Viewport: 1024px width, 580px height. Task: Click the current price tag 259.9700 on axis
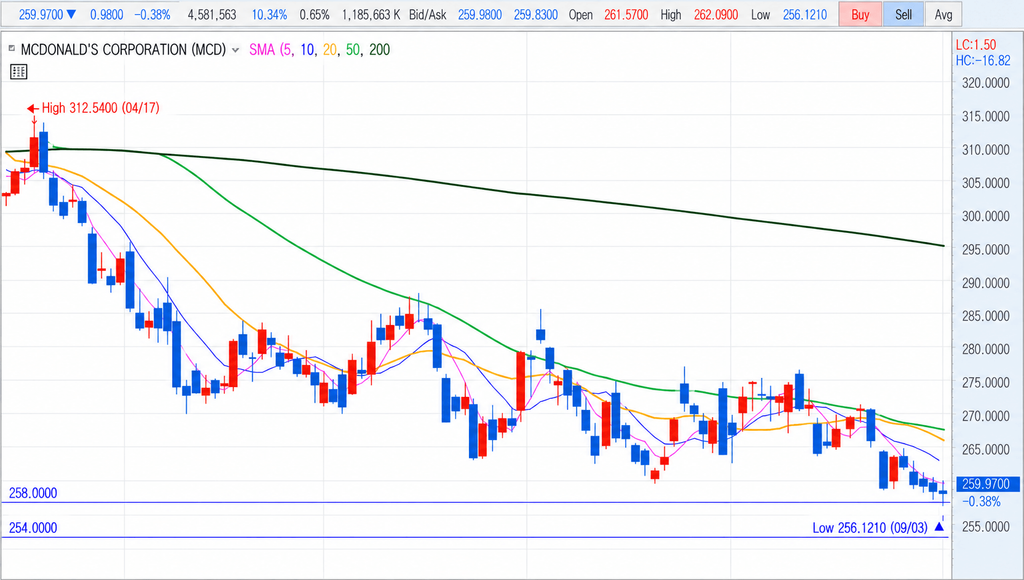pos(986,484)
